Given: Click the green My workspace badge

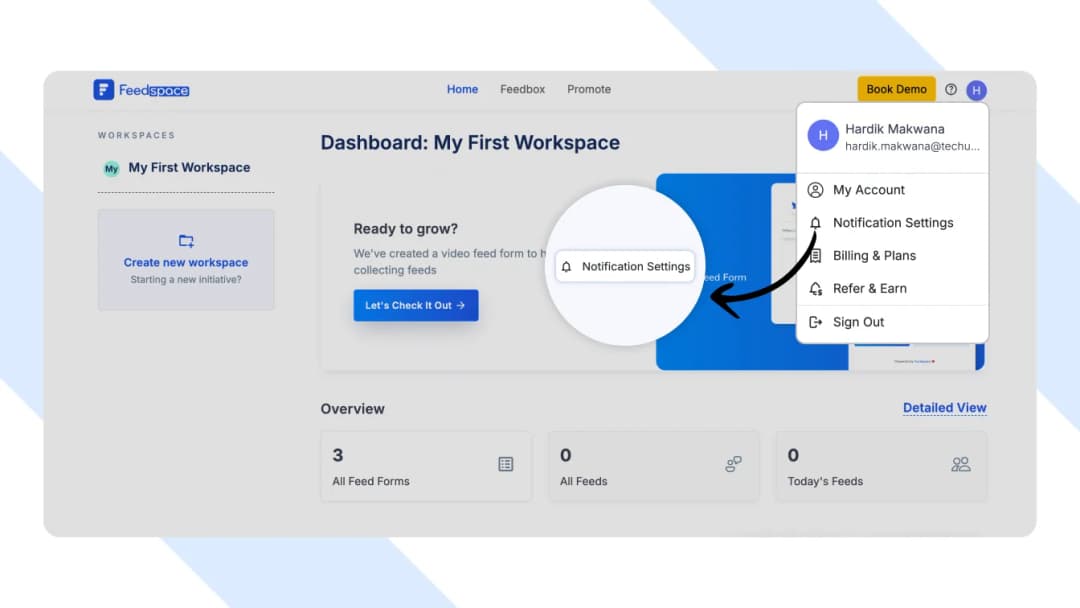Looking at the screenshot, I should coord(111,168).
